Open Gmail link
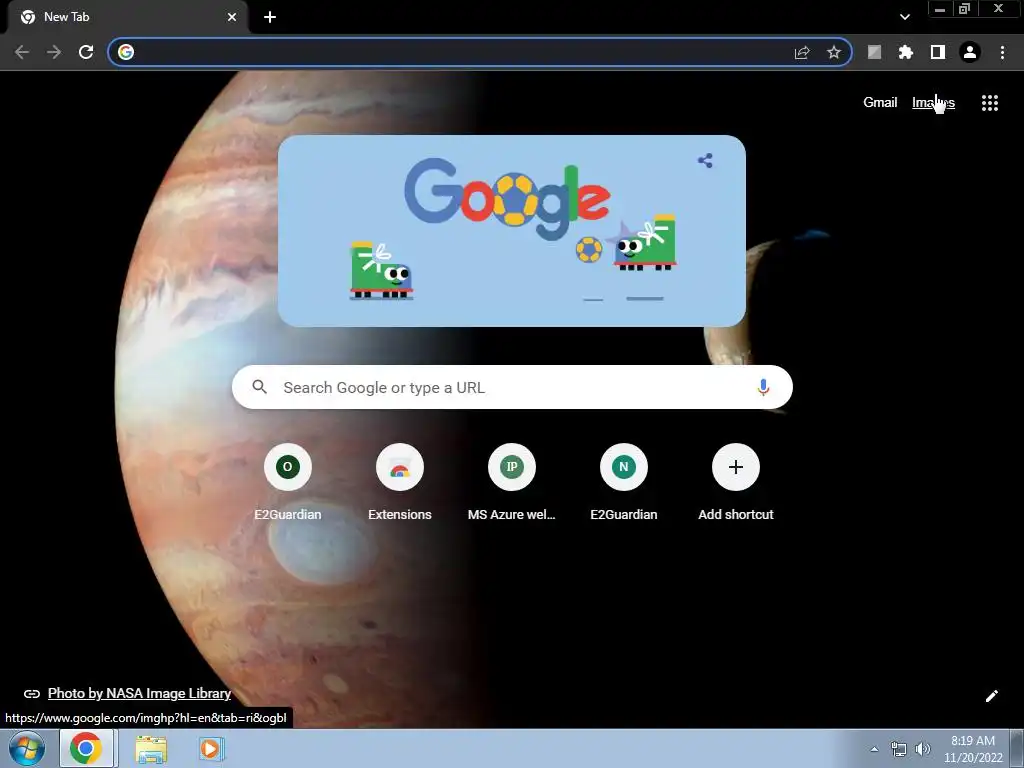The height and width of the screenshot is (768, 1024). pyautogui.click(x=880, y=103)
